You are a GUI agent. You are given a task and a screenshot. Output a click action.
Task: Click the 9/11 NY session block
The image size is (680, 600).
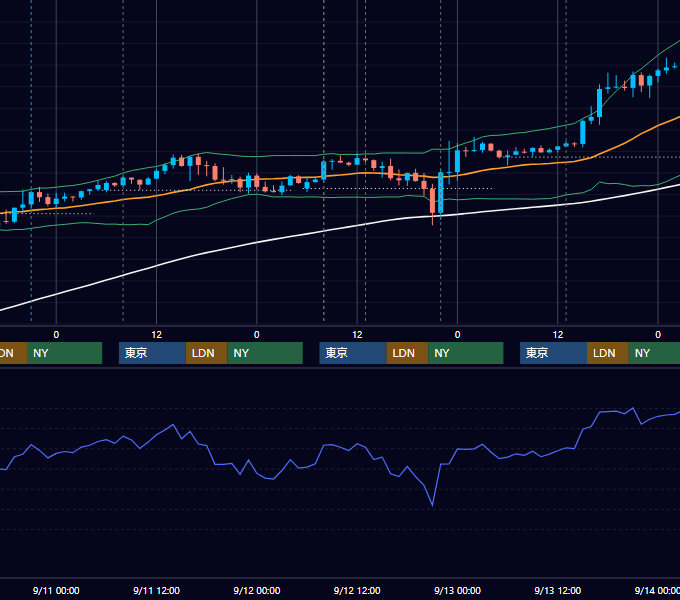[265, 353]
